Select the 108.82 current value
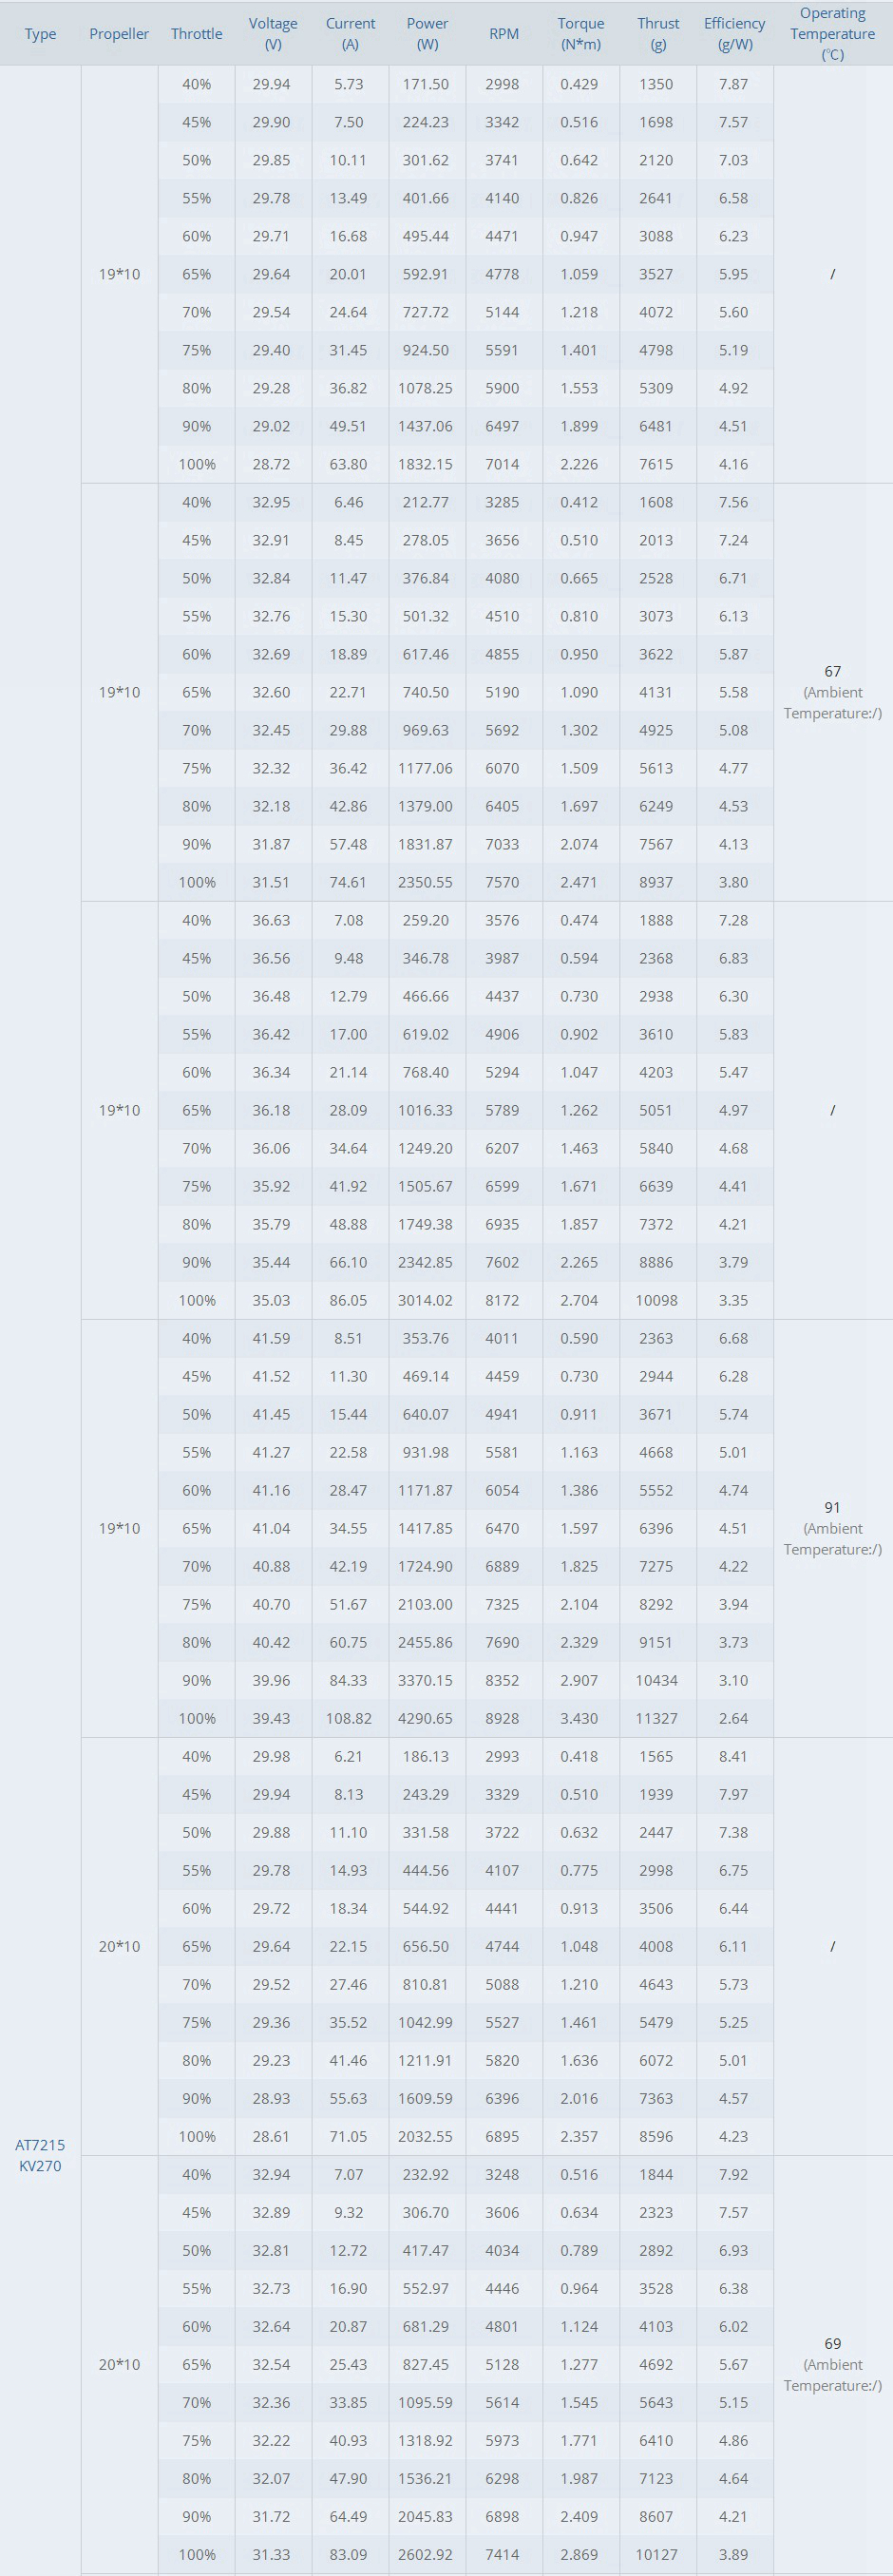 [x=348, y=1718]
